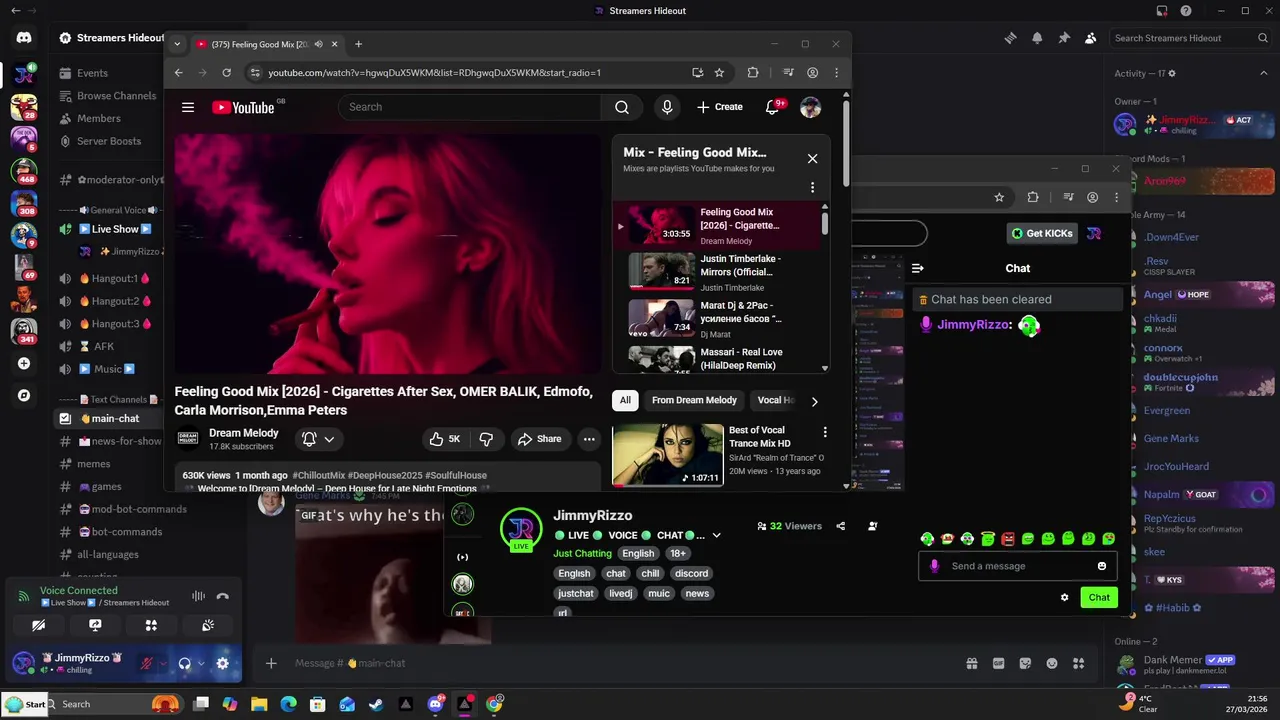Expand Dream Melody subscription options chevron
This screenshot has height=720, width=1280.
329,439
